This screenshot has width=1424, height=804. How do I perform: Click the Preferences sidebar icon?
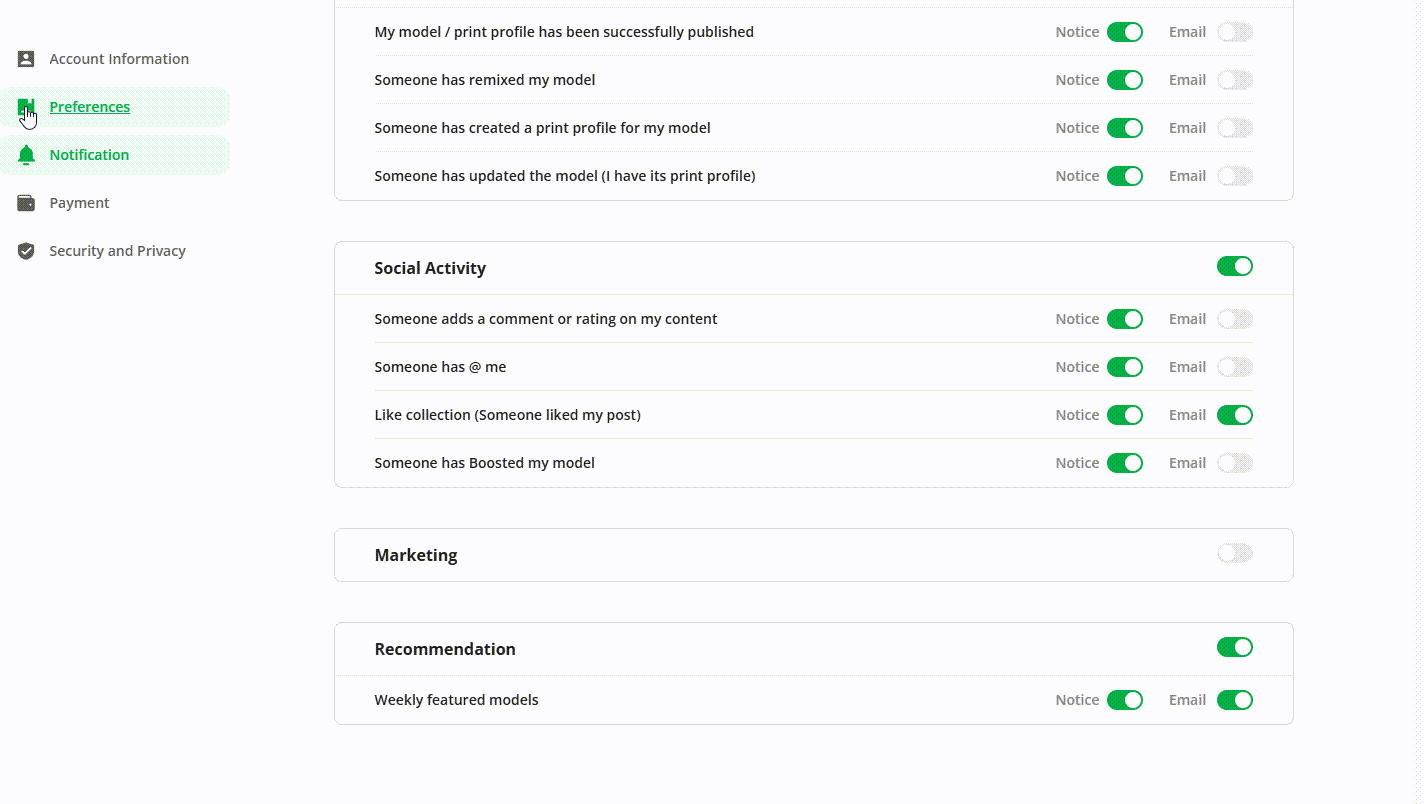(26, 107)
